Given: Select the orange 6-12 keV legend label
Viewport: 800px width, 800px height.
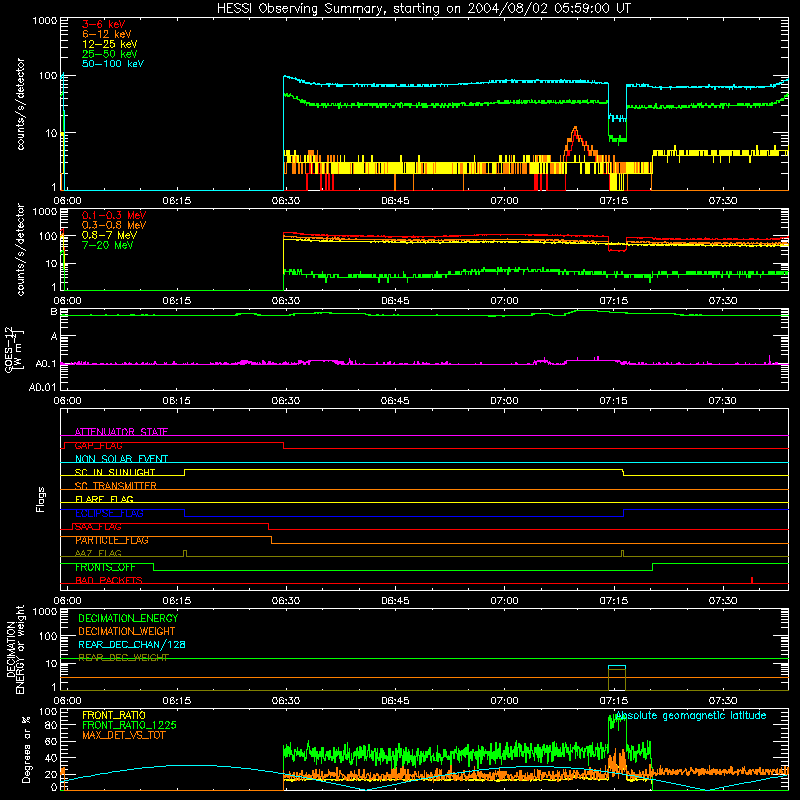Looking at the screenshot, I should pos(107,34).
